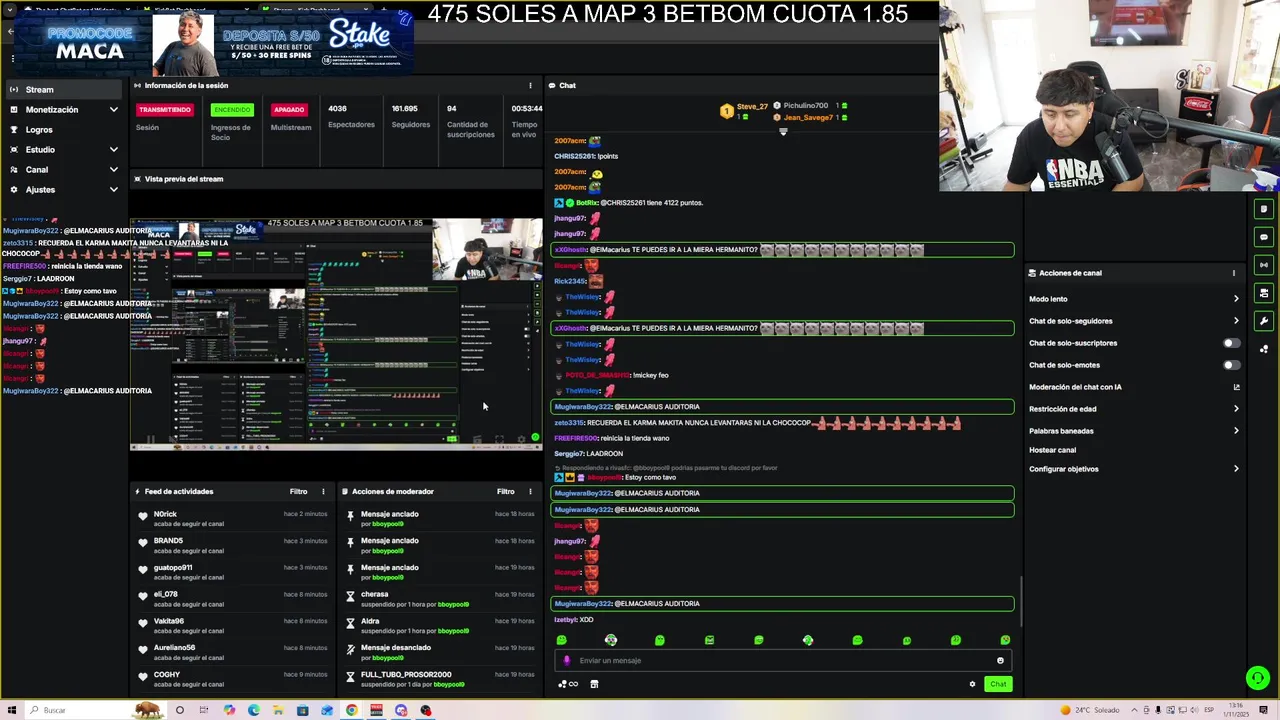
Task: Open Acciones de moderador options menu
Action: tap(530, 491)
